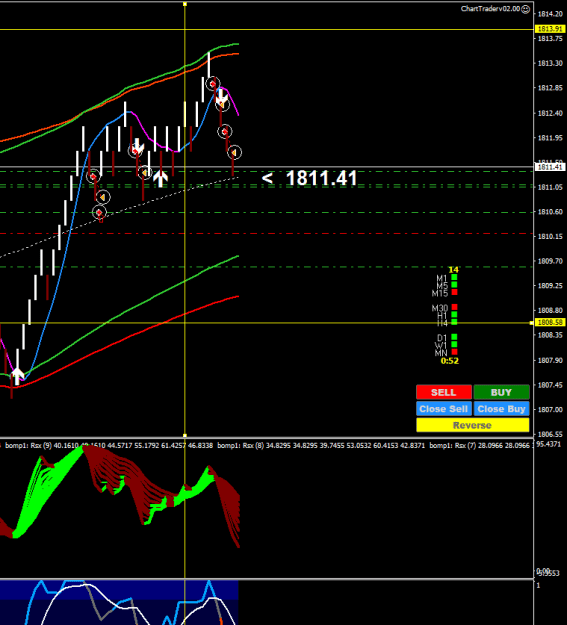Click the D1 green trend square
The image size is (567, 625).
pos(454,337)
